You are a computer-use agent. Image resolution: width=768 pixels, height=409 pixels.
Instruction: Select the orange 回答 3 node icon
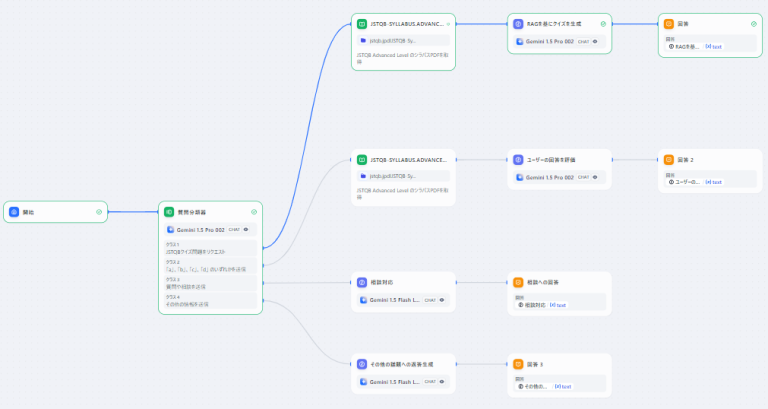click(x=518, y=364)
